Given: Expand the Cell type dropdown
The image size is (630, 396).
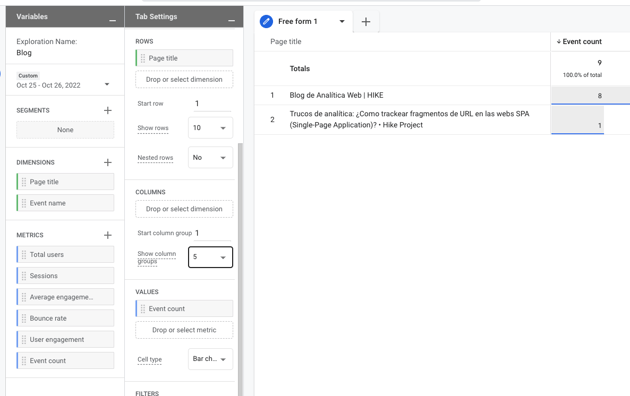Looking at the screenshot, I should click(210, 359).
